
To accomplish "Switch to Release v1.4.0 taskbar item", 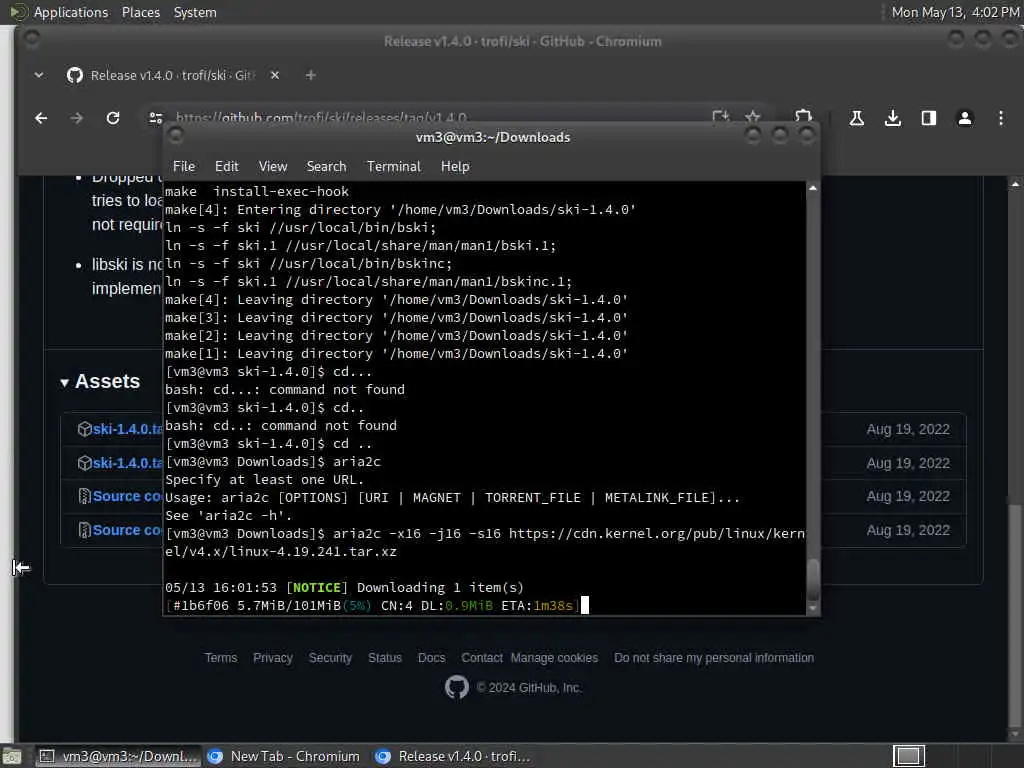I will click(x=453, y=756).
